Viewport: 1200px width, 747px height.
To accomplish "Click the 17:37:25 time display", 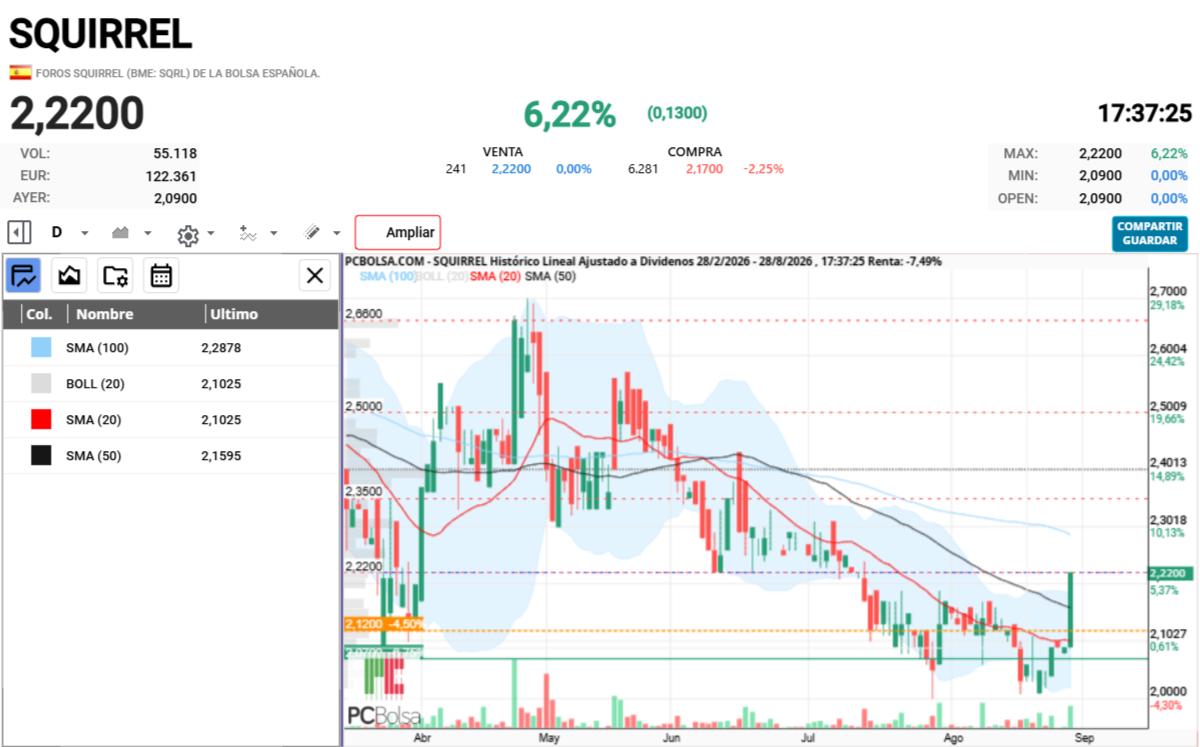I will coord(1144,113).
